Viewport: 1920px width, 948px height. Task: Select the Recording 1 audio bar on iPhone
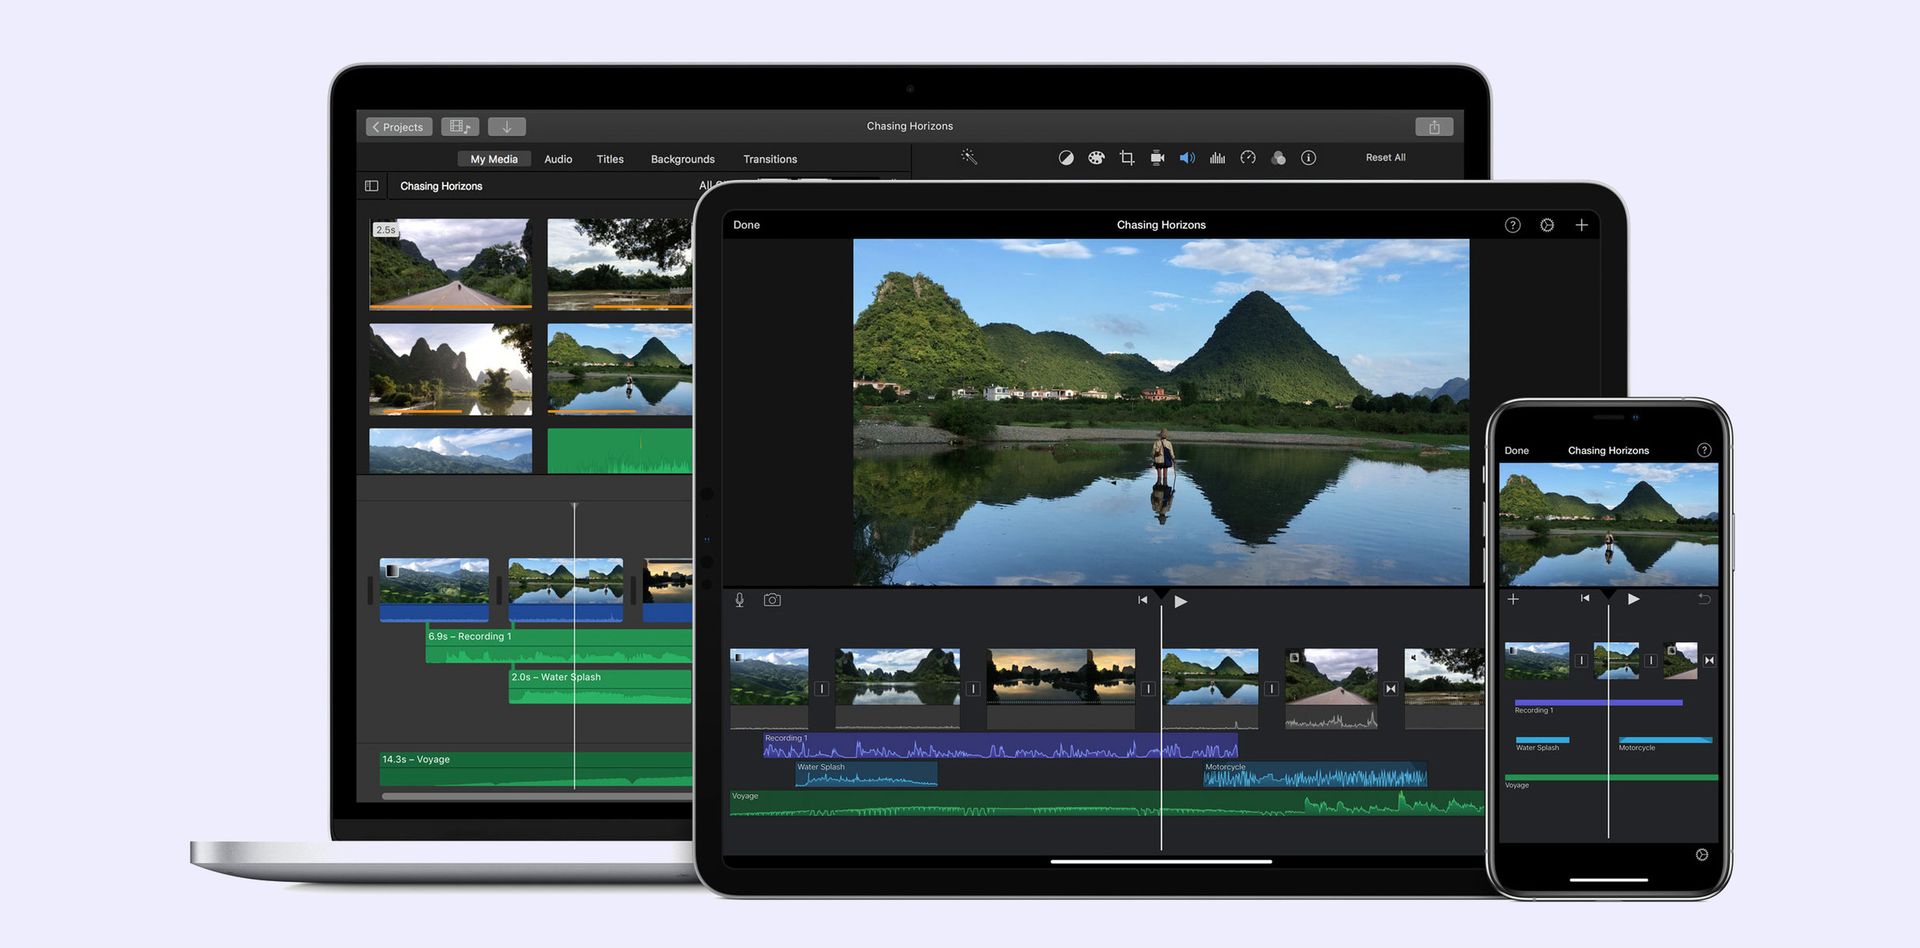pos(1598,703)
